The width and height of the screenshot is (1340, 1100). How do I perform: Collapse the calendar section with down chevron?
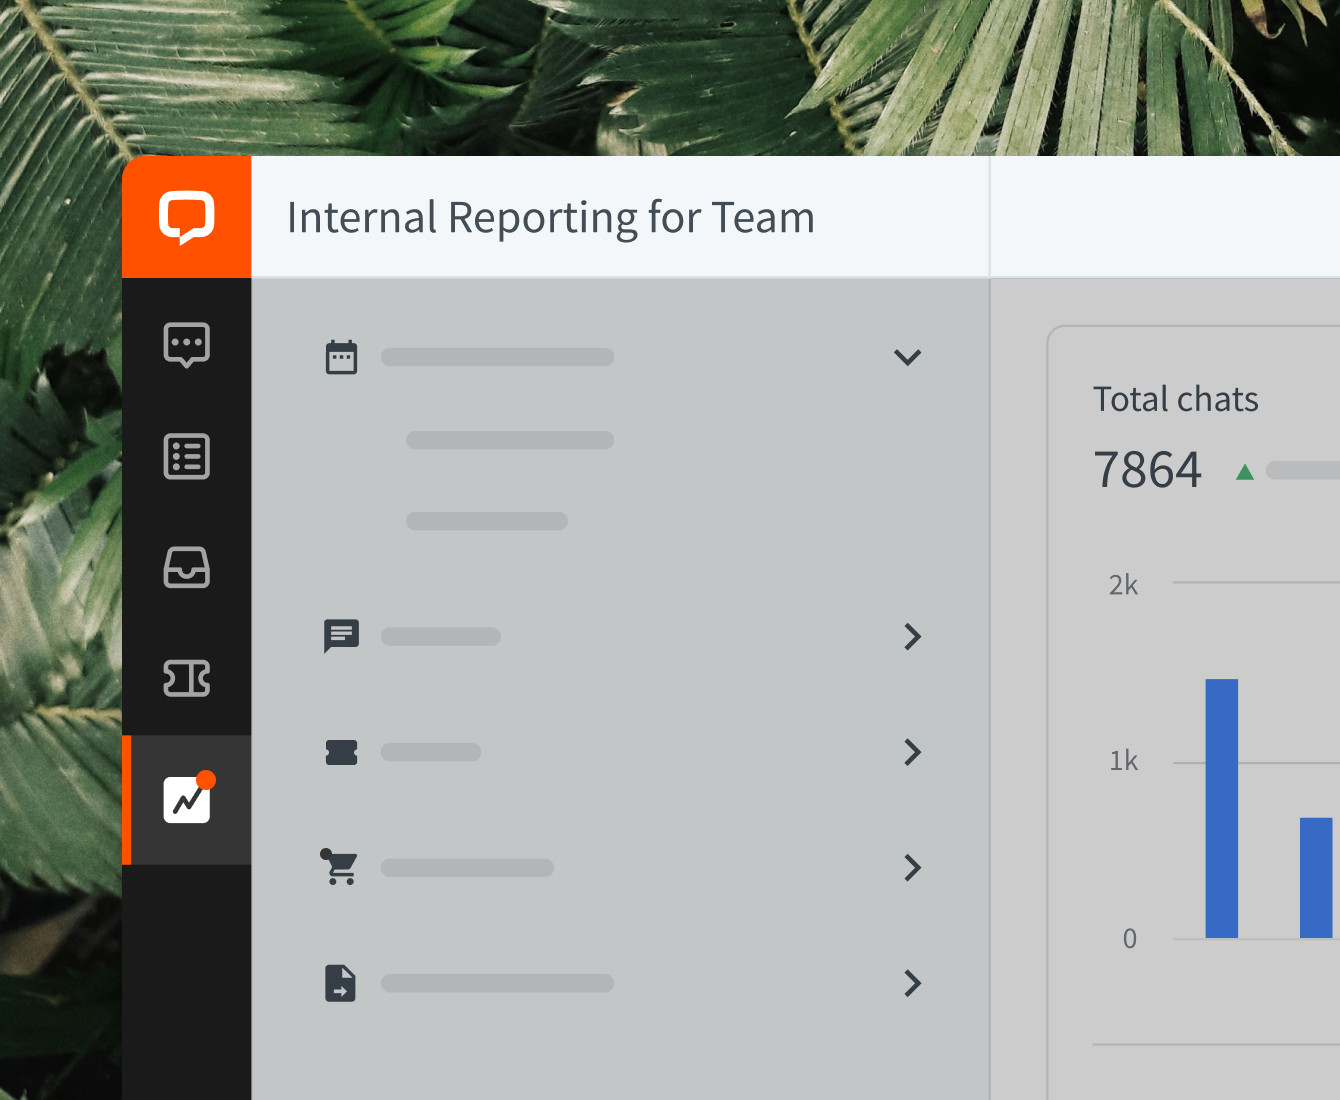pyautogui.click(x=907, y=357)
